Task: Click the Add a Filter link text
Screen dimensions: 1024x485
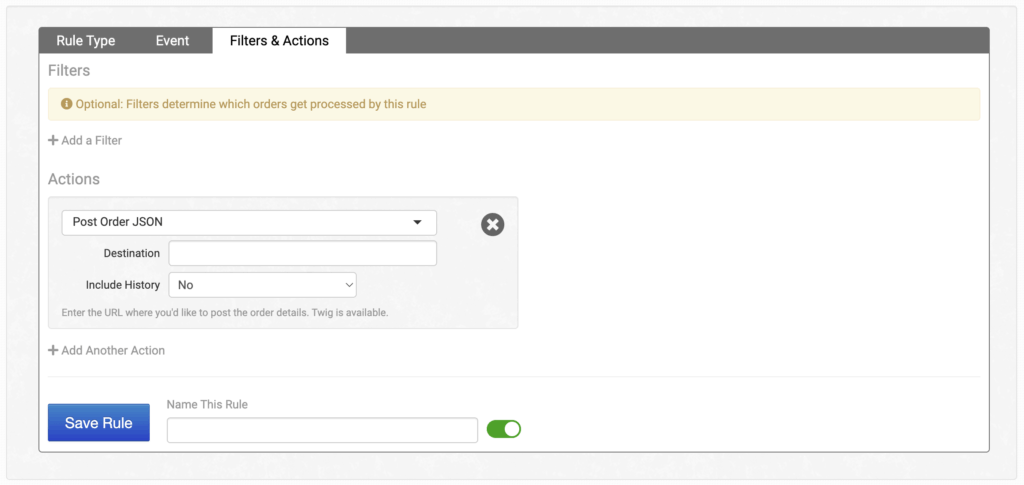Action: pyautogui.click(x=91, y=141)
